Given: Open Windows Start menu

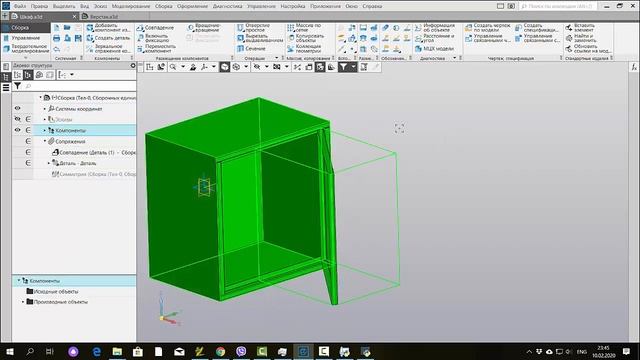Looking at the screenshot, I should click(10, 351).
